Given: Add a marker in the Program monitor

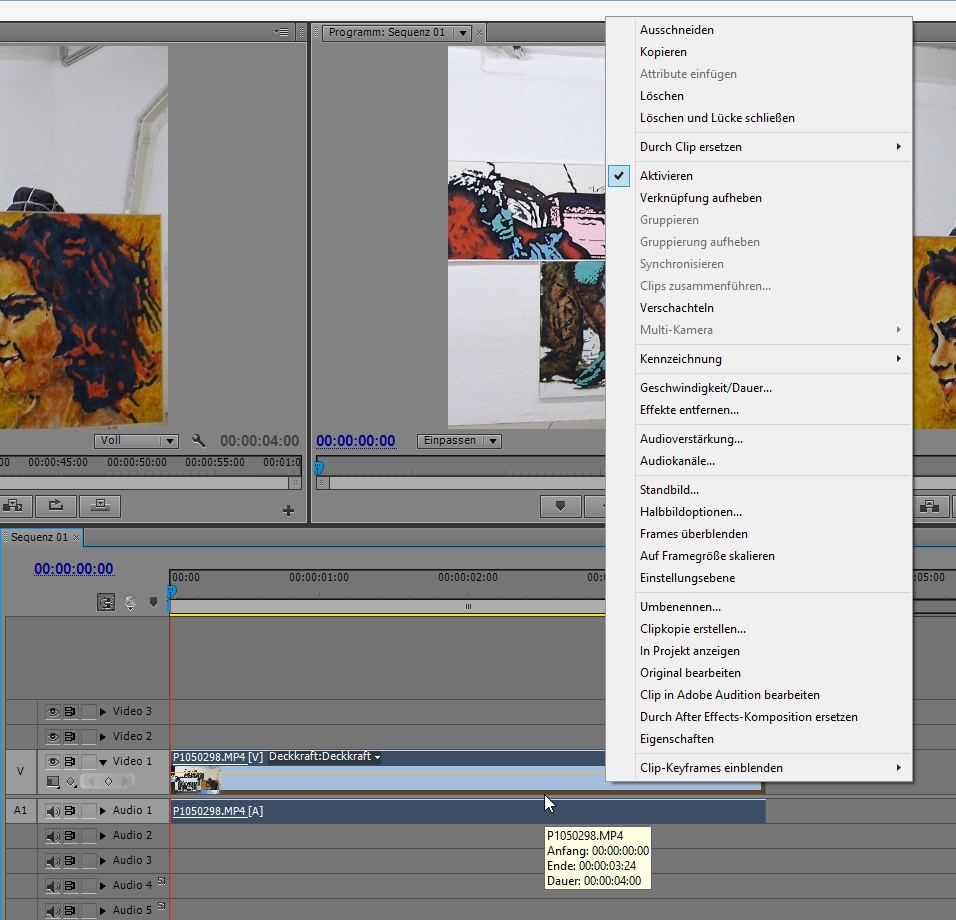Looking at the screenshot, I should point(560,506).
